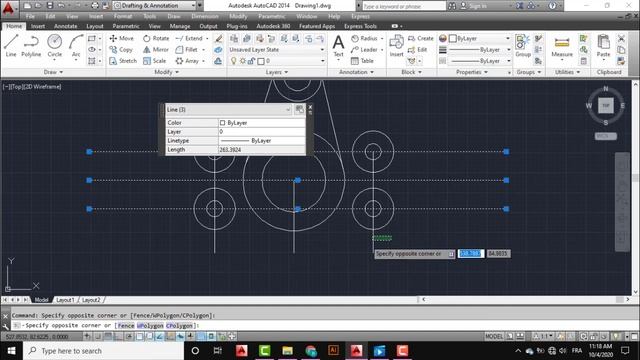The image size is (640, 360).
Task: Activate the Stretch command
Action: tap(123, 61)
